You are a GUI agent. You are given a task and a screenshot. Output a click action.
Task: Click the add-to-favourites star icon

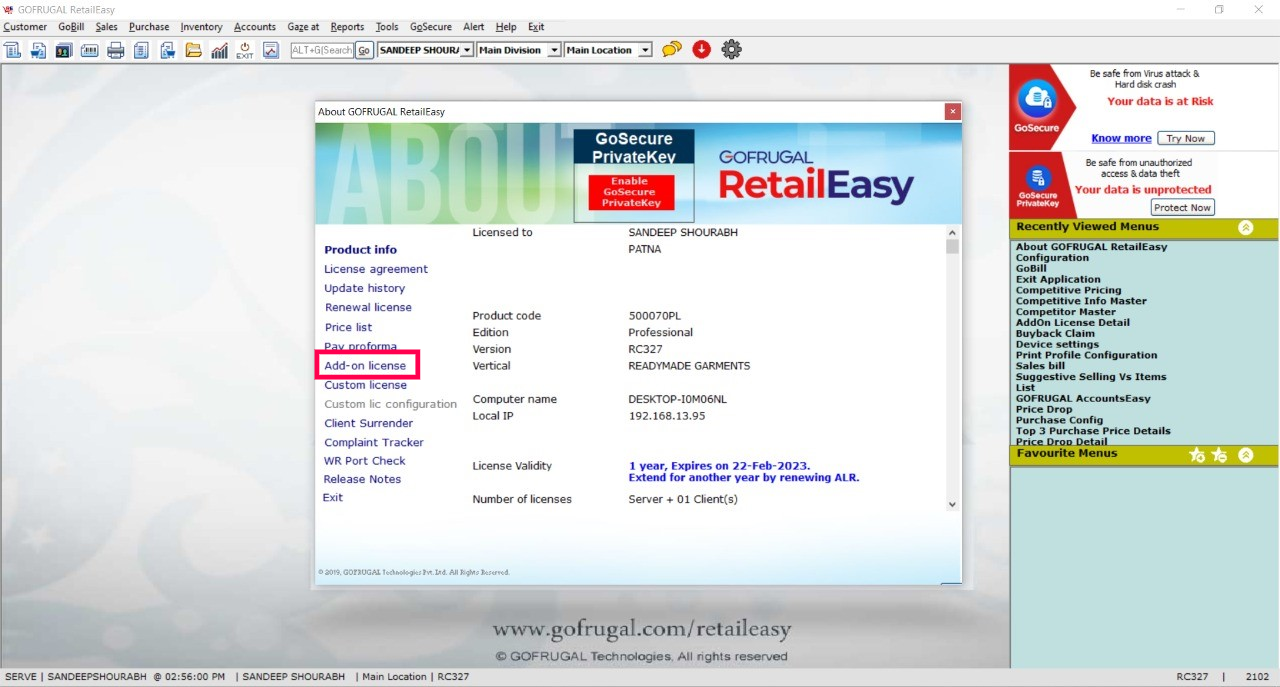point(1197,455)
